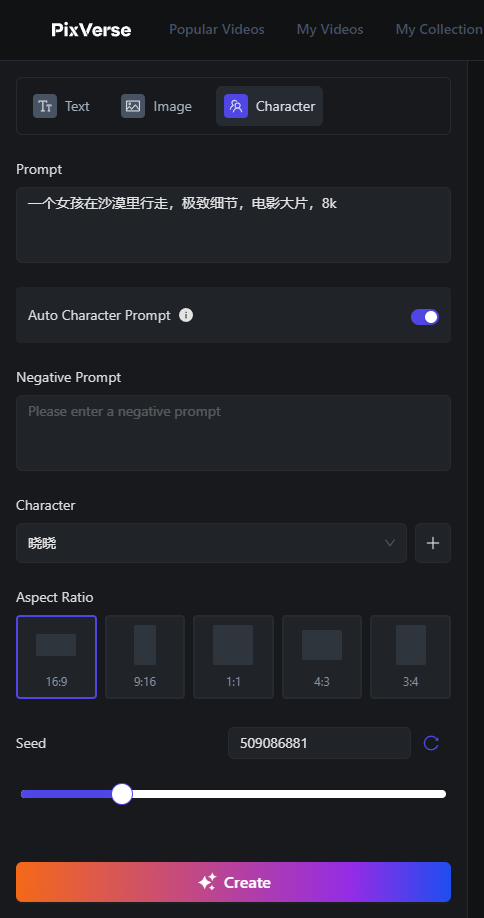The height and width of the screenshot is (918, 484).
Task: Select the 1:1 aspect ratio
Action: (234, 657)
